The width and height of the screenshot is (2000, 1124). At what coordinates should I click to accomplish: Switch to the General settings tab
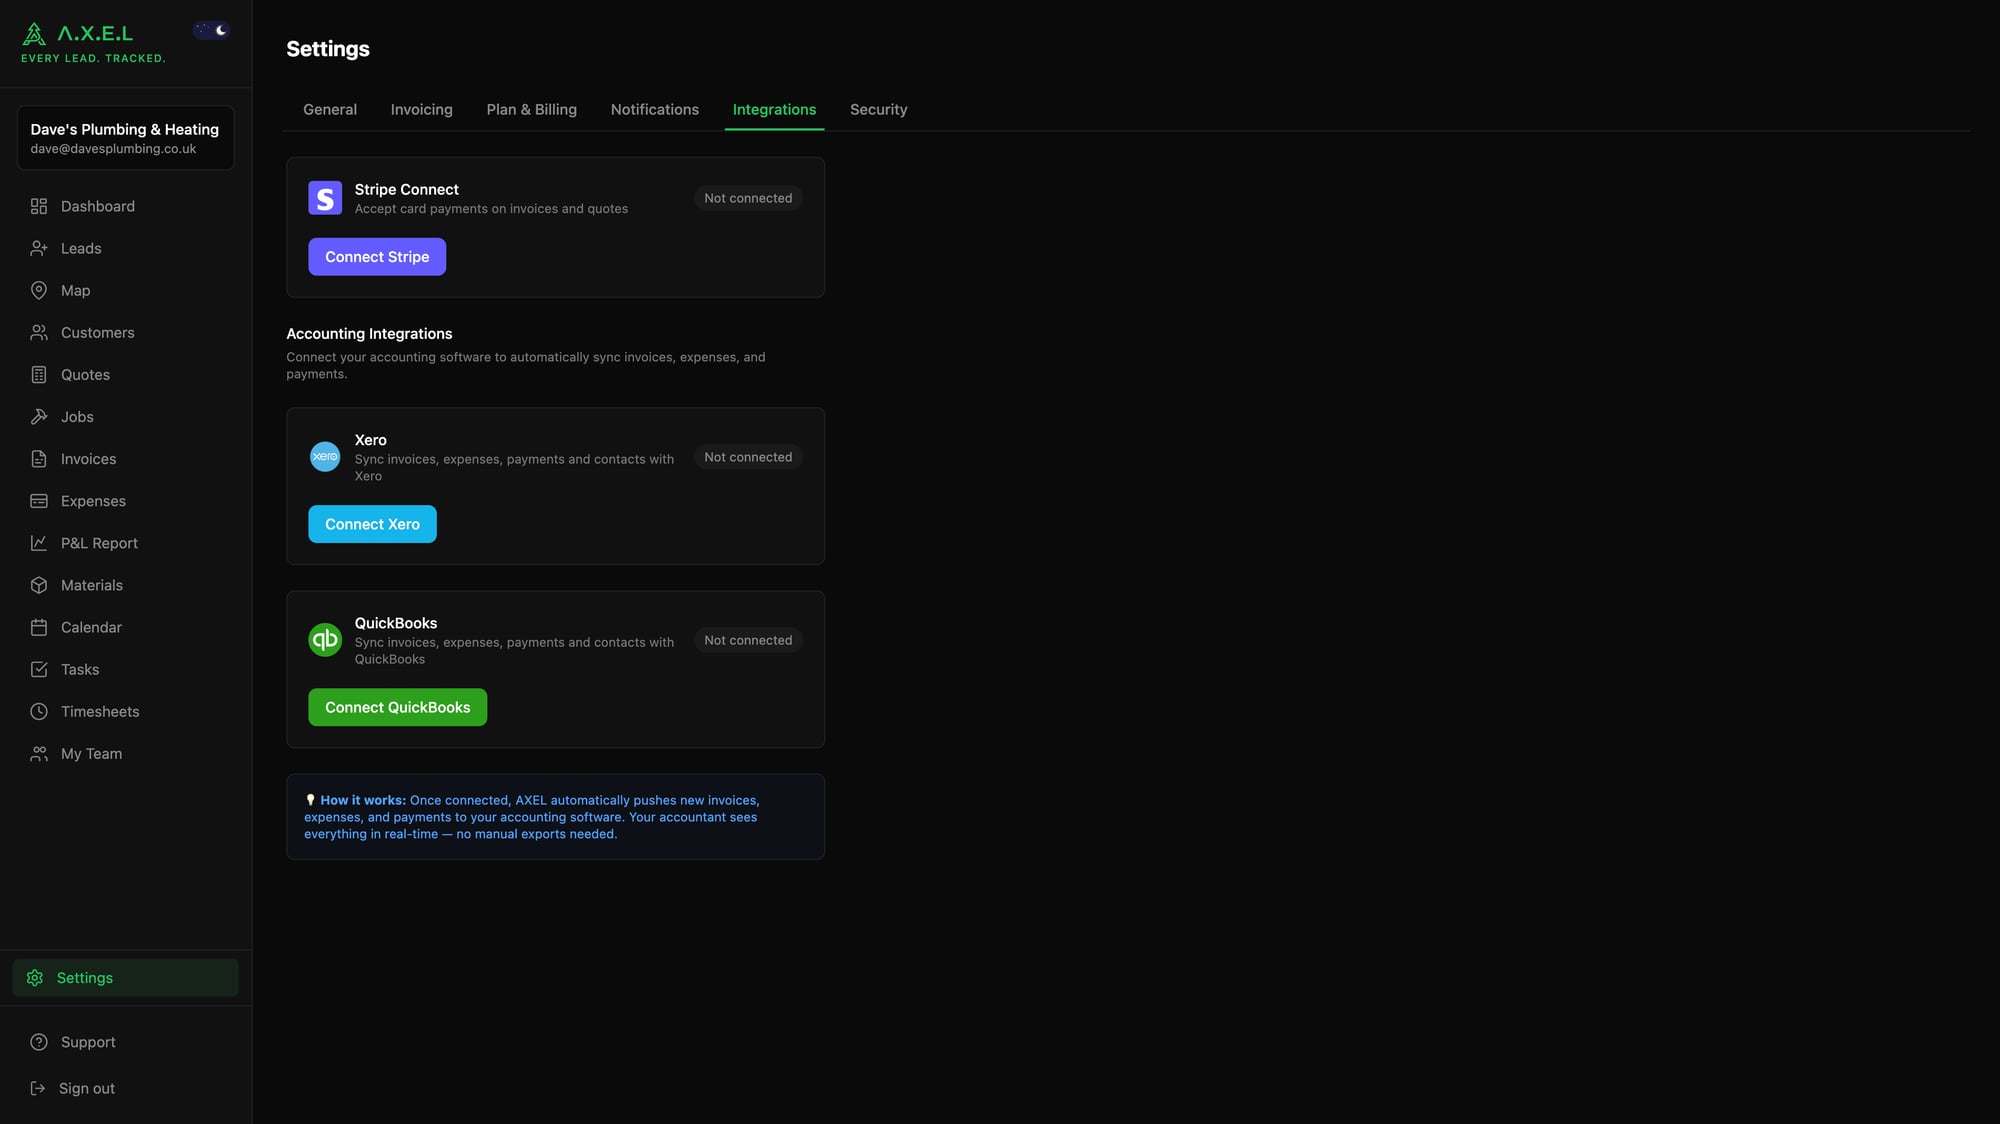point(329,109)
